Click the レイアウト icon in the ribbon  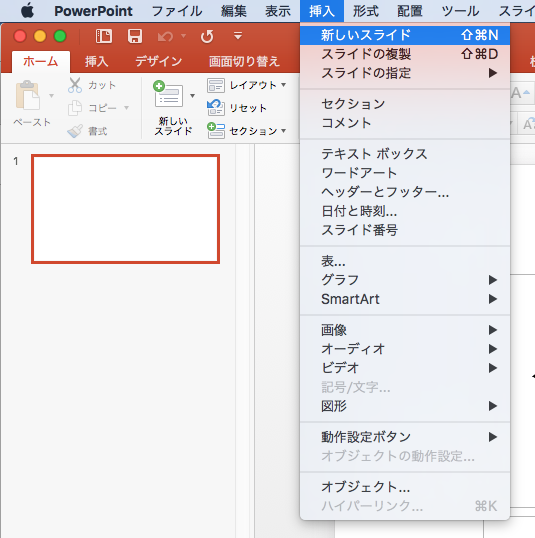tap(216, 85)
